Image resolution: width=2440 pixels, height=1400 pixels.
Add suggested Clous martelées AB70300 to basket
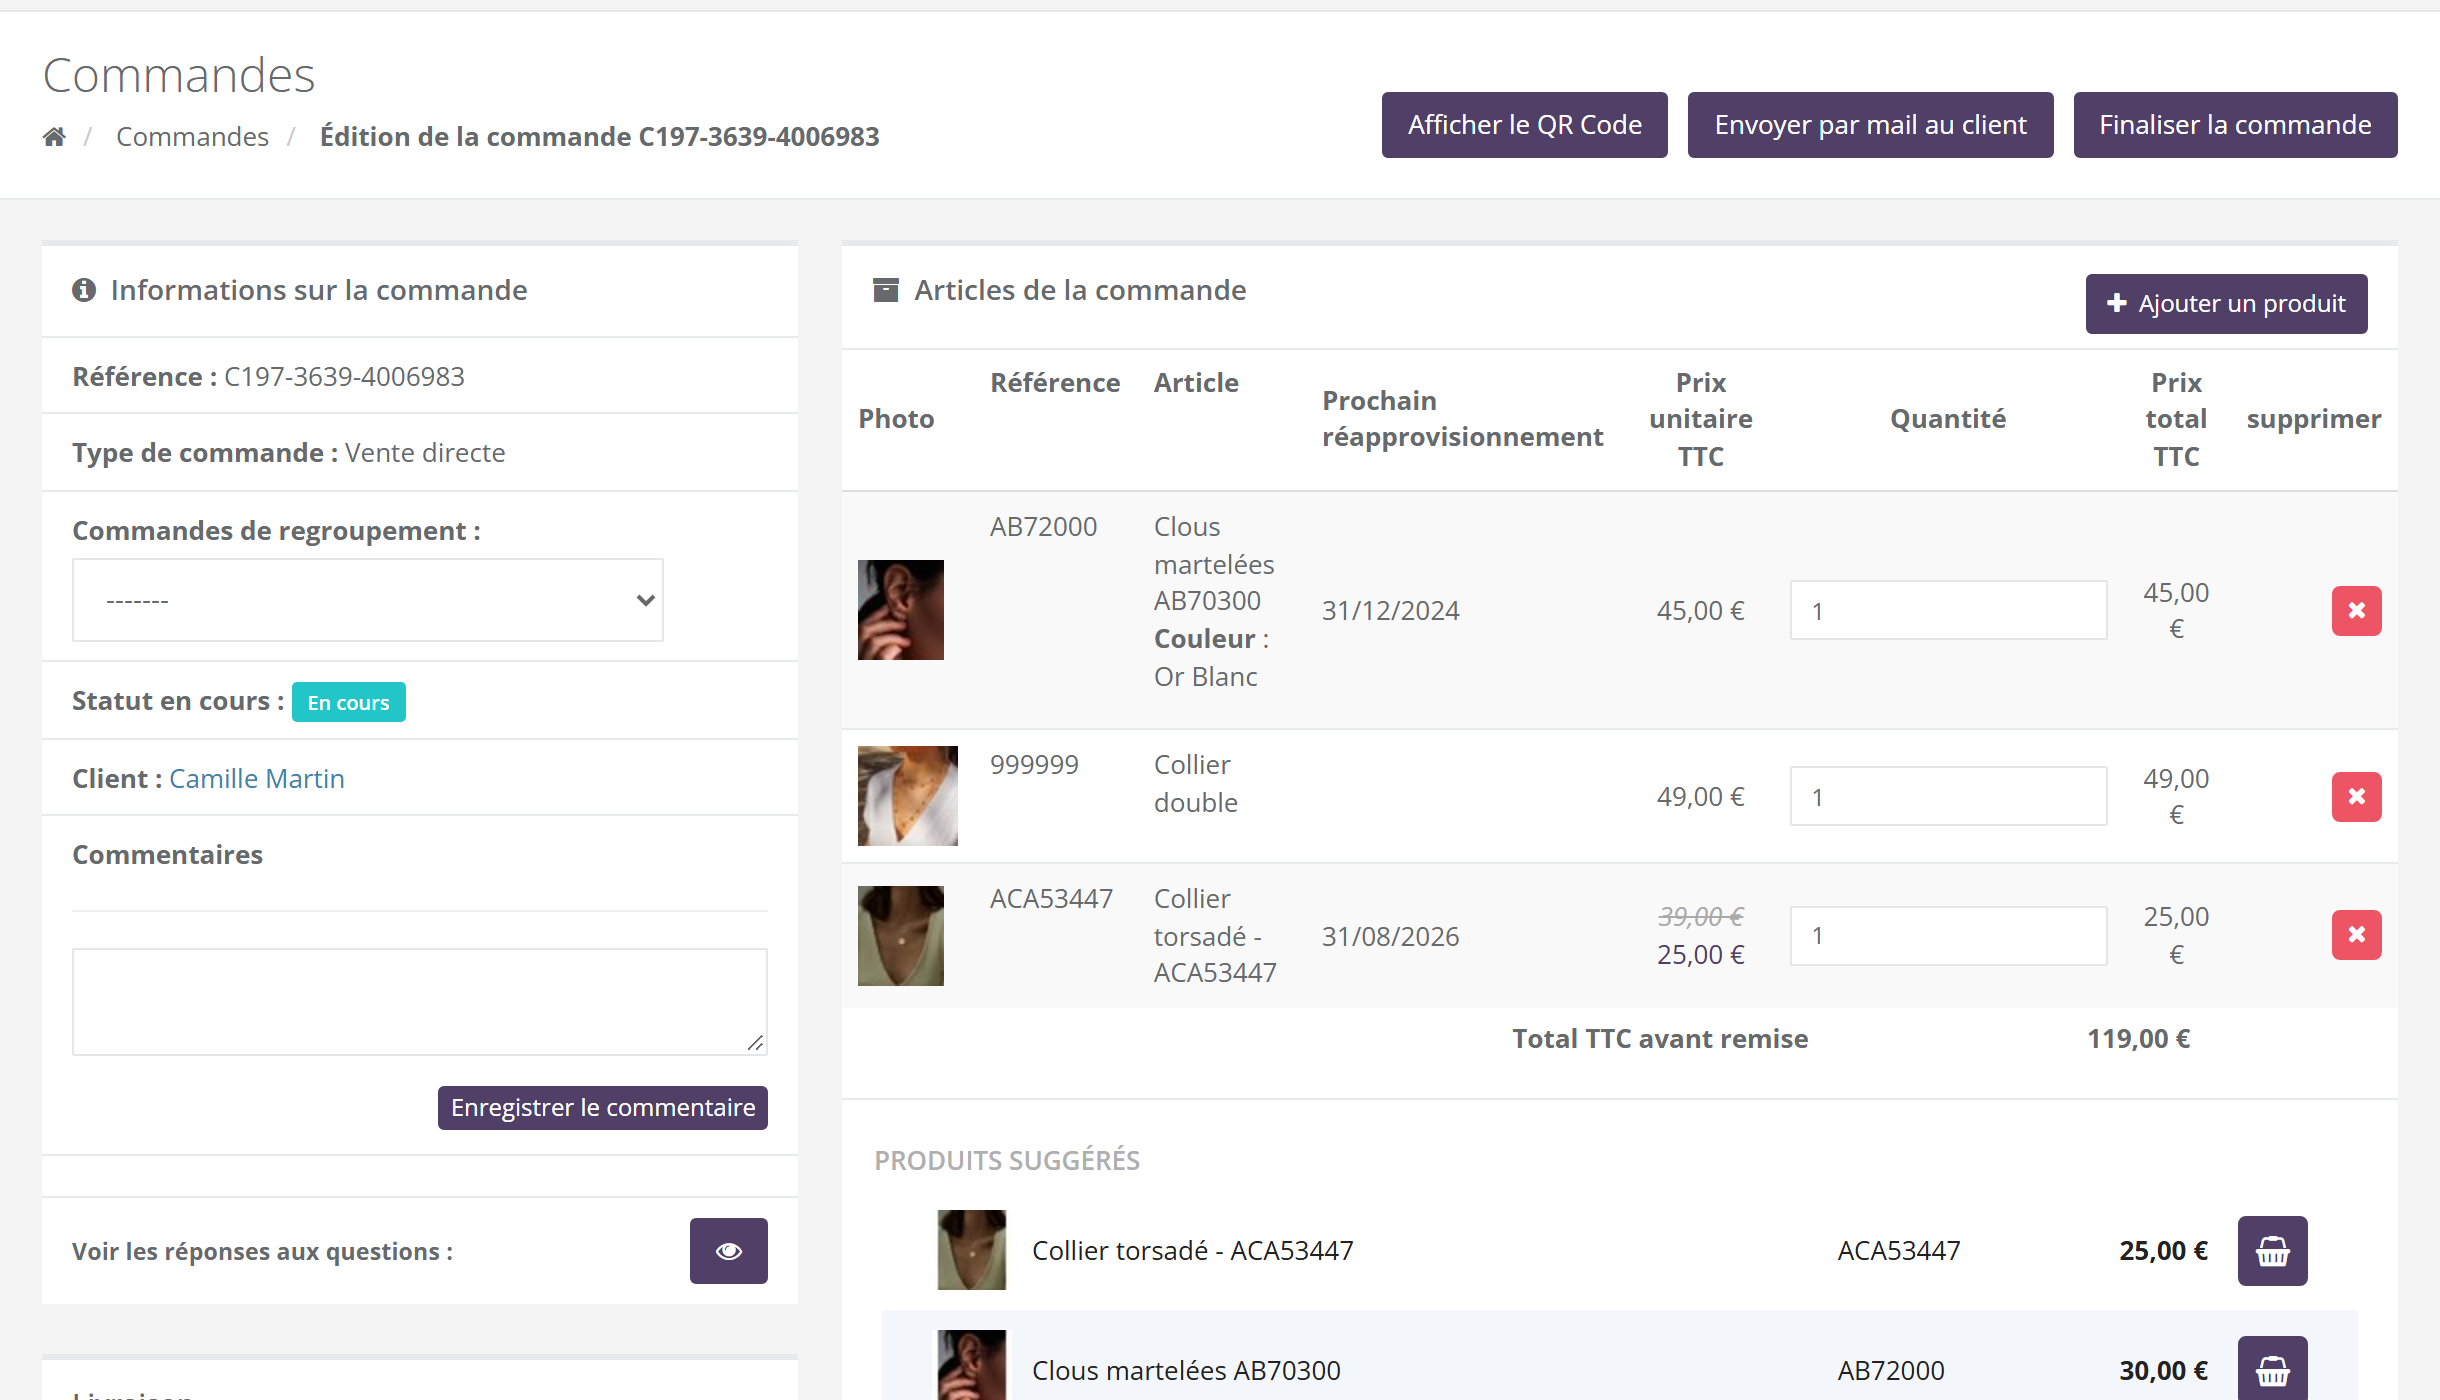[x=2272, y=1368]
